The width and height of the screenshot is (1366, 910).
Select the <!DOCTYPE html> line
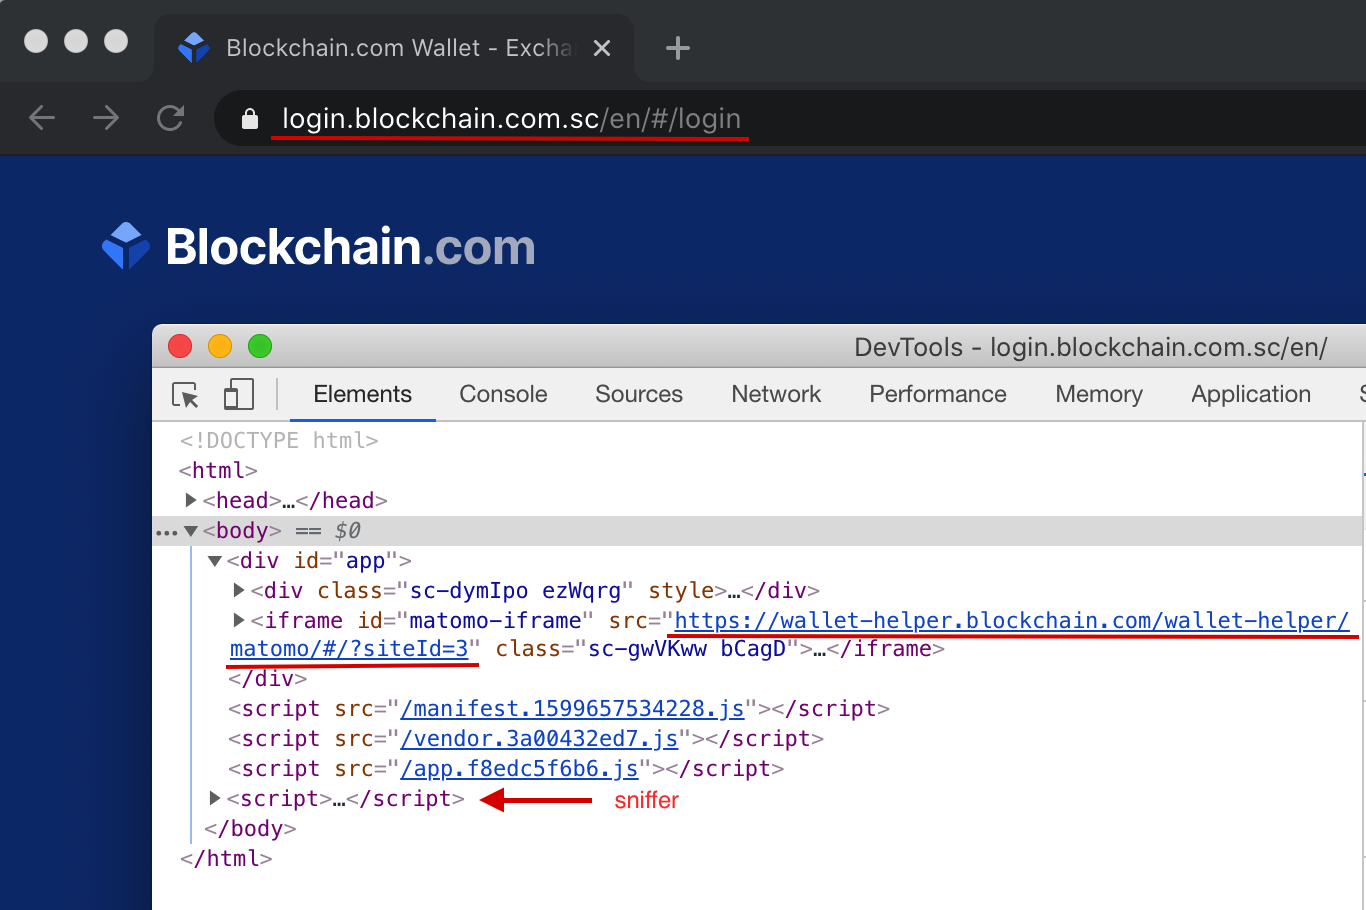[279, 441]
